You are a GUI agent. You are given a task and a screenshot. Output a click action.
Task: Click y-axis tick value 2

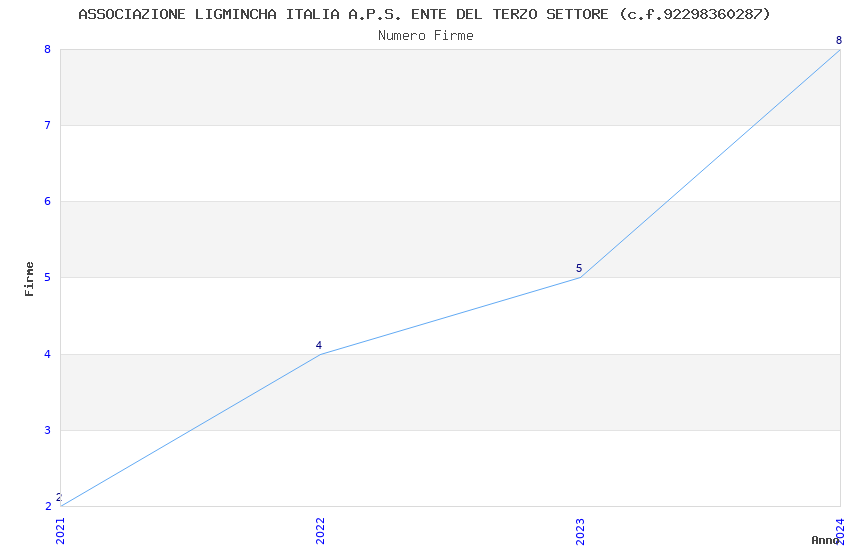coord(48,506)
